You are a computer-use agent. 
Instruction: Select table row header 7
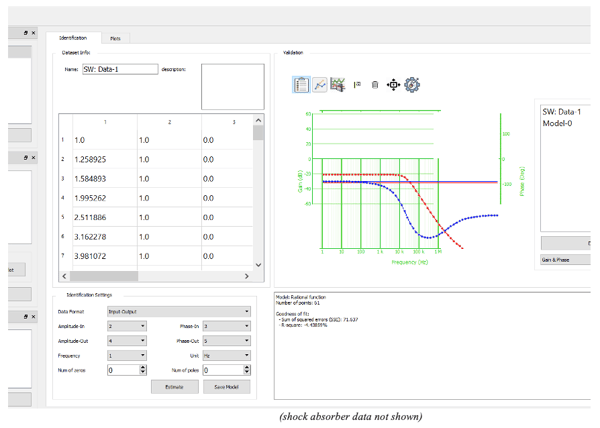(x=63, y=256)
